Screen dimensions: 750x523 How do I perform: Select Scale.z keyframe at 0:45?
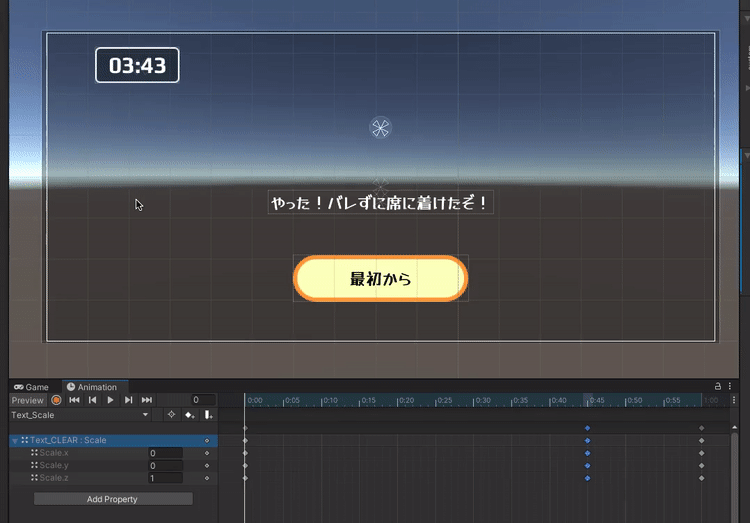(x=587, y=478)
